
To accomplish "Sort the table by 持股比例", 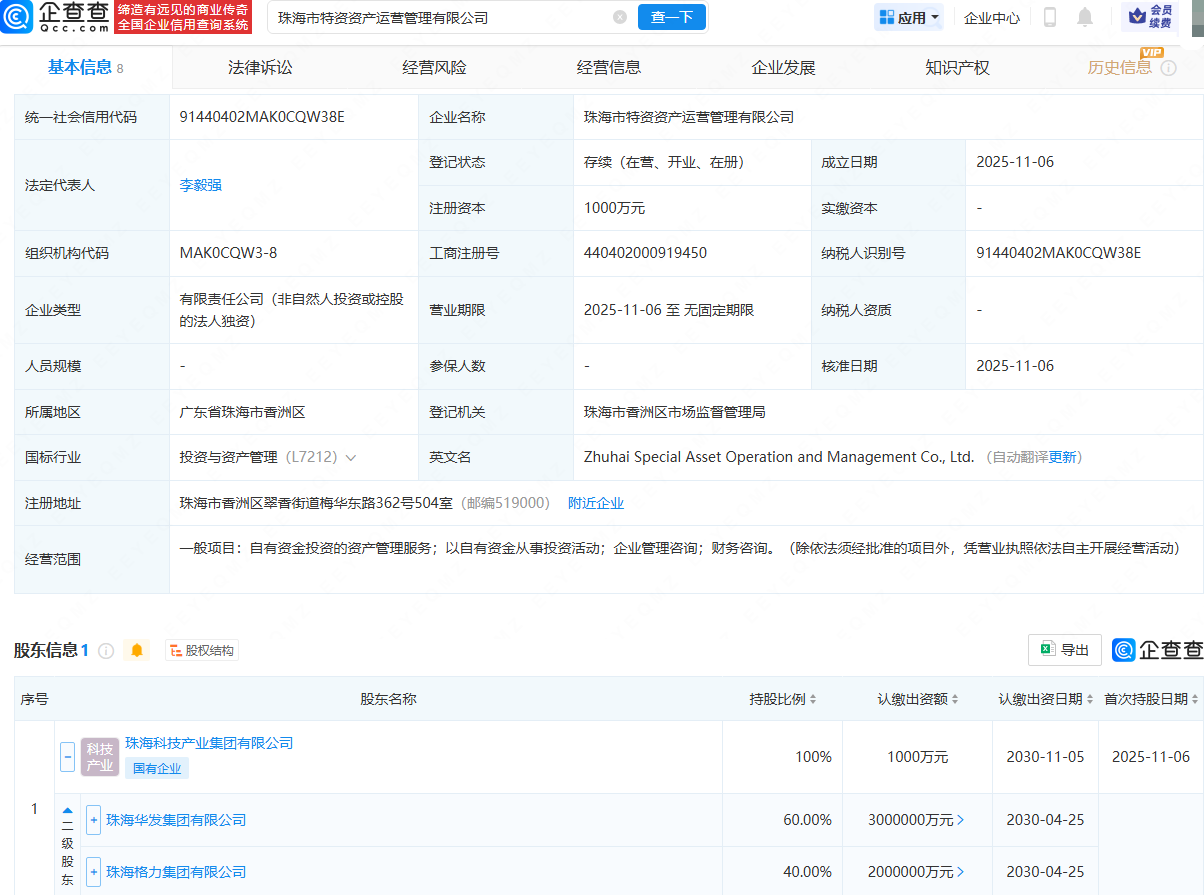I will tap(783, 699).
